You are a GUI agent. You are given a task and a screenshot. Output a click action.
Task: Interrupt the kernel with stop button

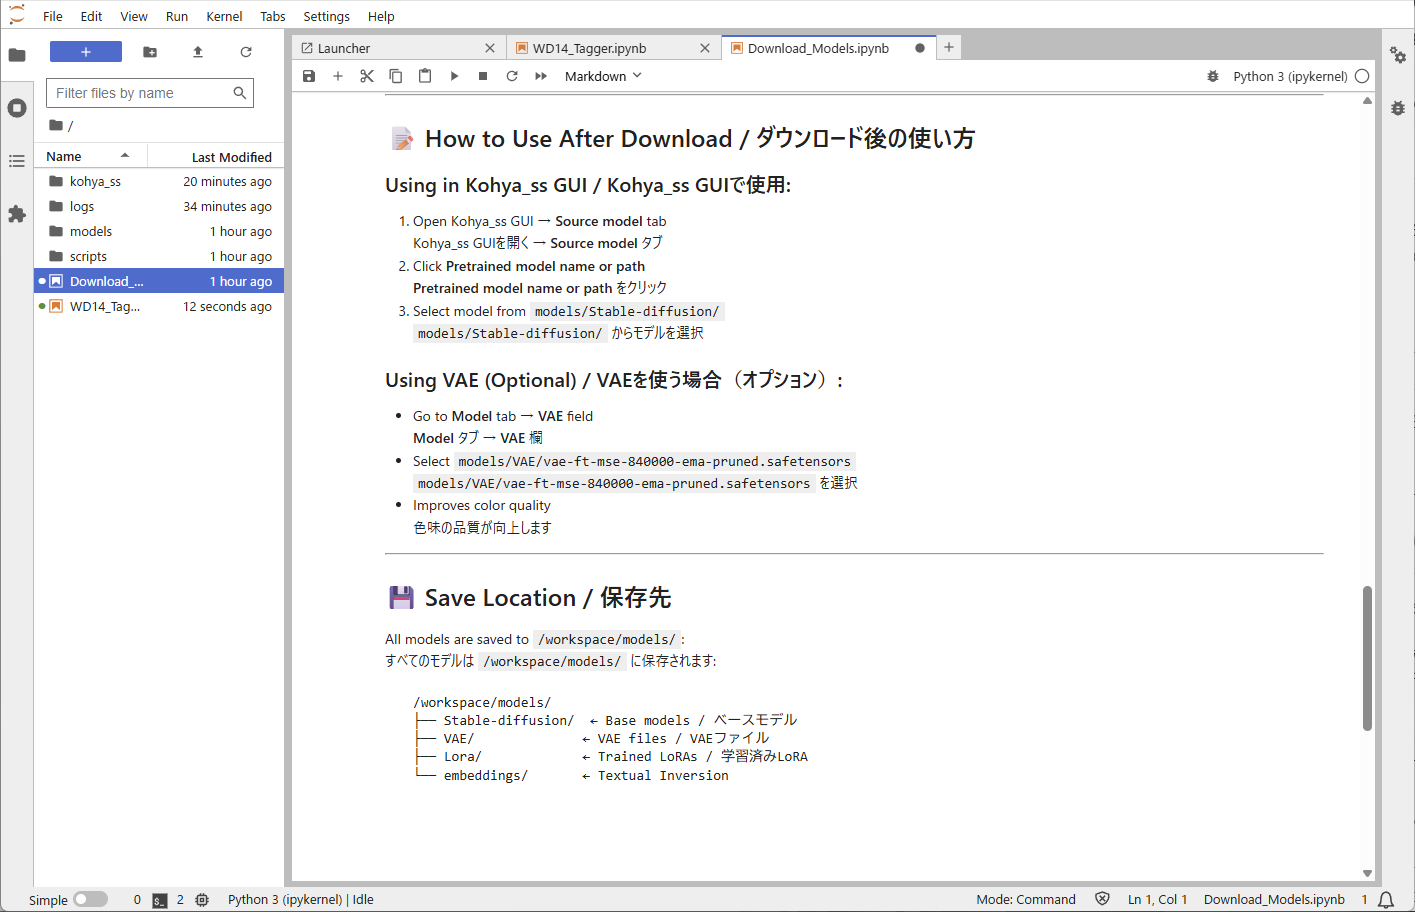click(483, 76)
